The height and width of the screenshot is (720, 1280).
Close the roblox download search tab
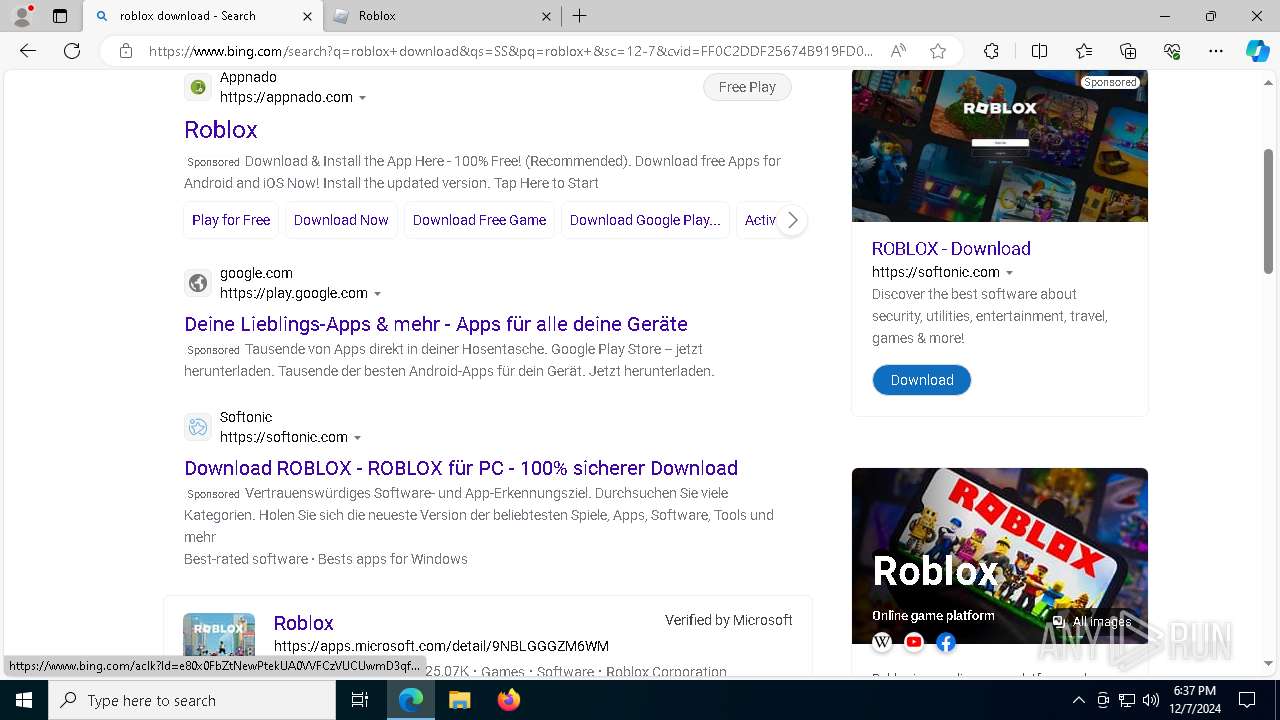307,16
